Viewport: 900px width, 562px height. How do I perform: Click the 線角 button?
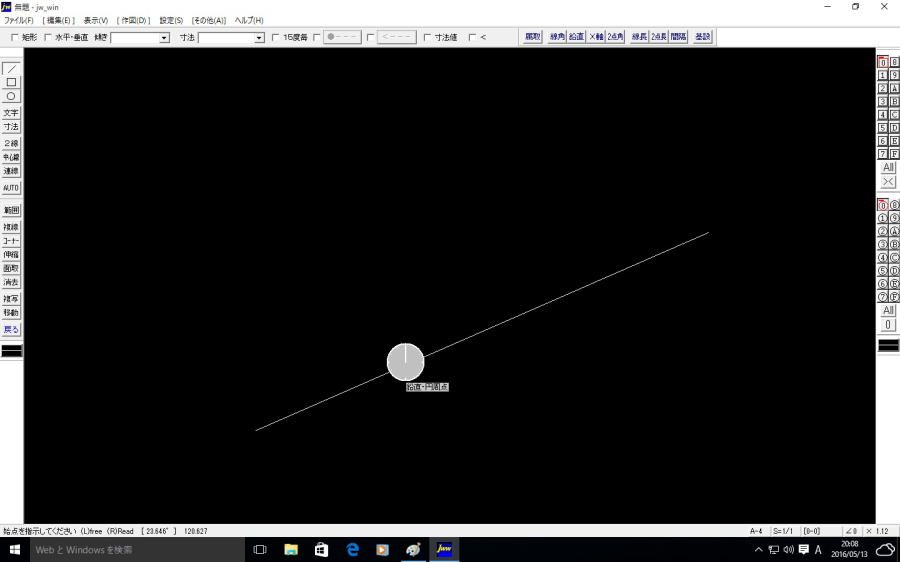coord(557,37)
